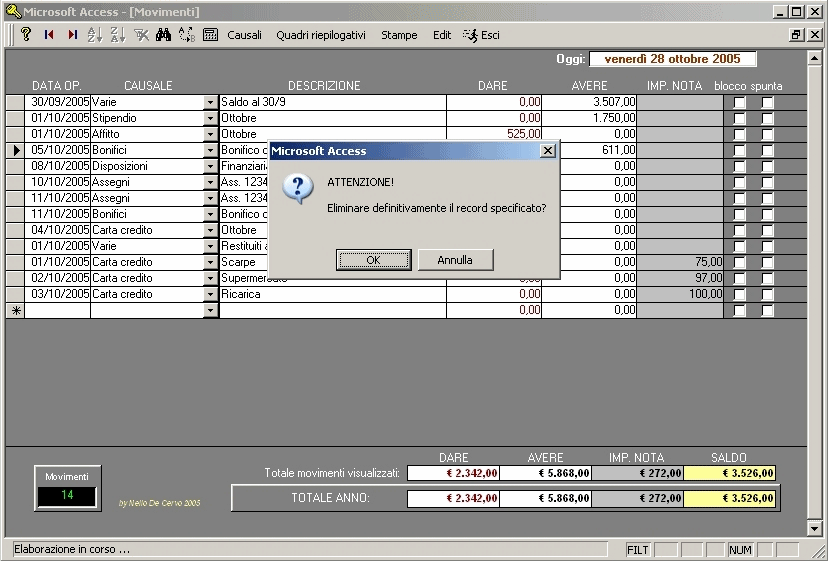Click Movimenti counter showing 14
This screenshot has width=828, height=561.
(x=67, y=496)
